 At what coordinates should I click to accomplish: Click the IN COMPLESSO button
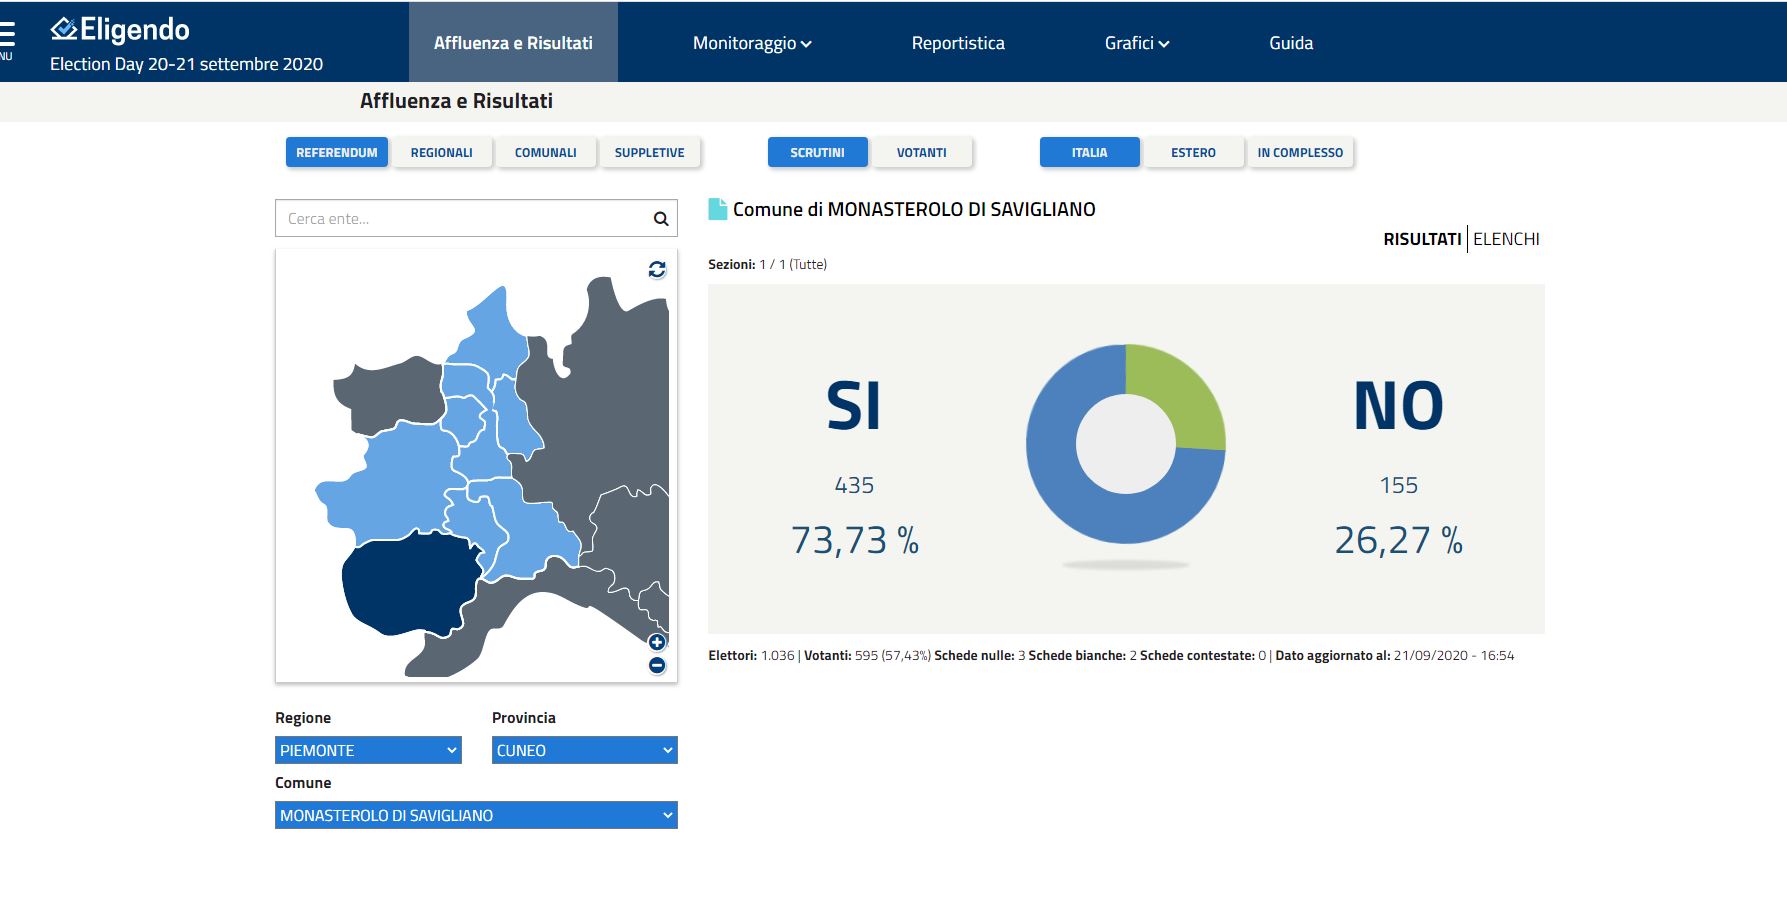[1300, 153]
